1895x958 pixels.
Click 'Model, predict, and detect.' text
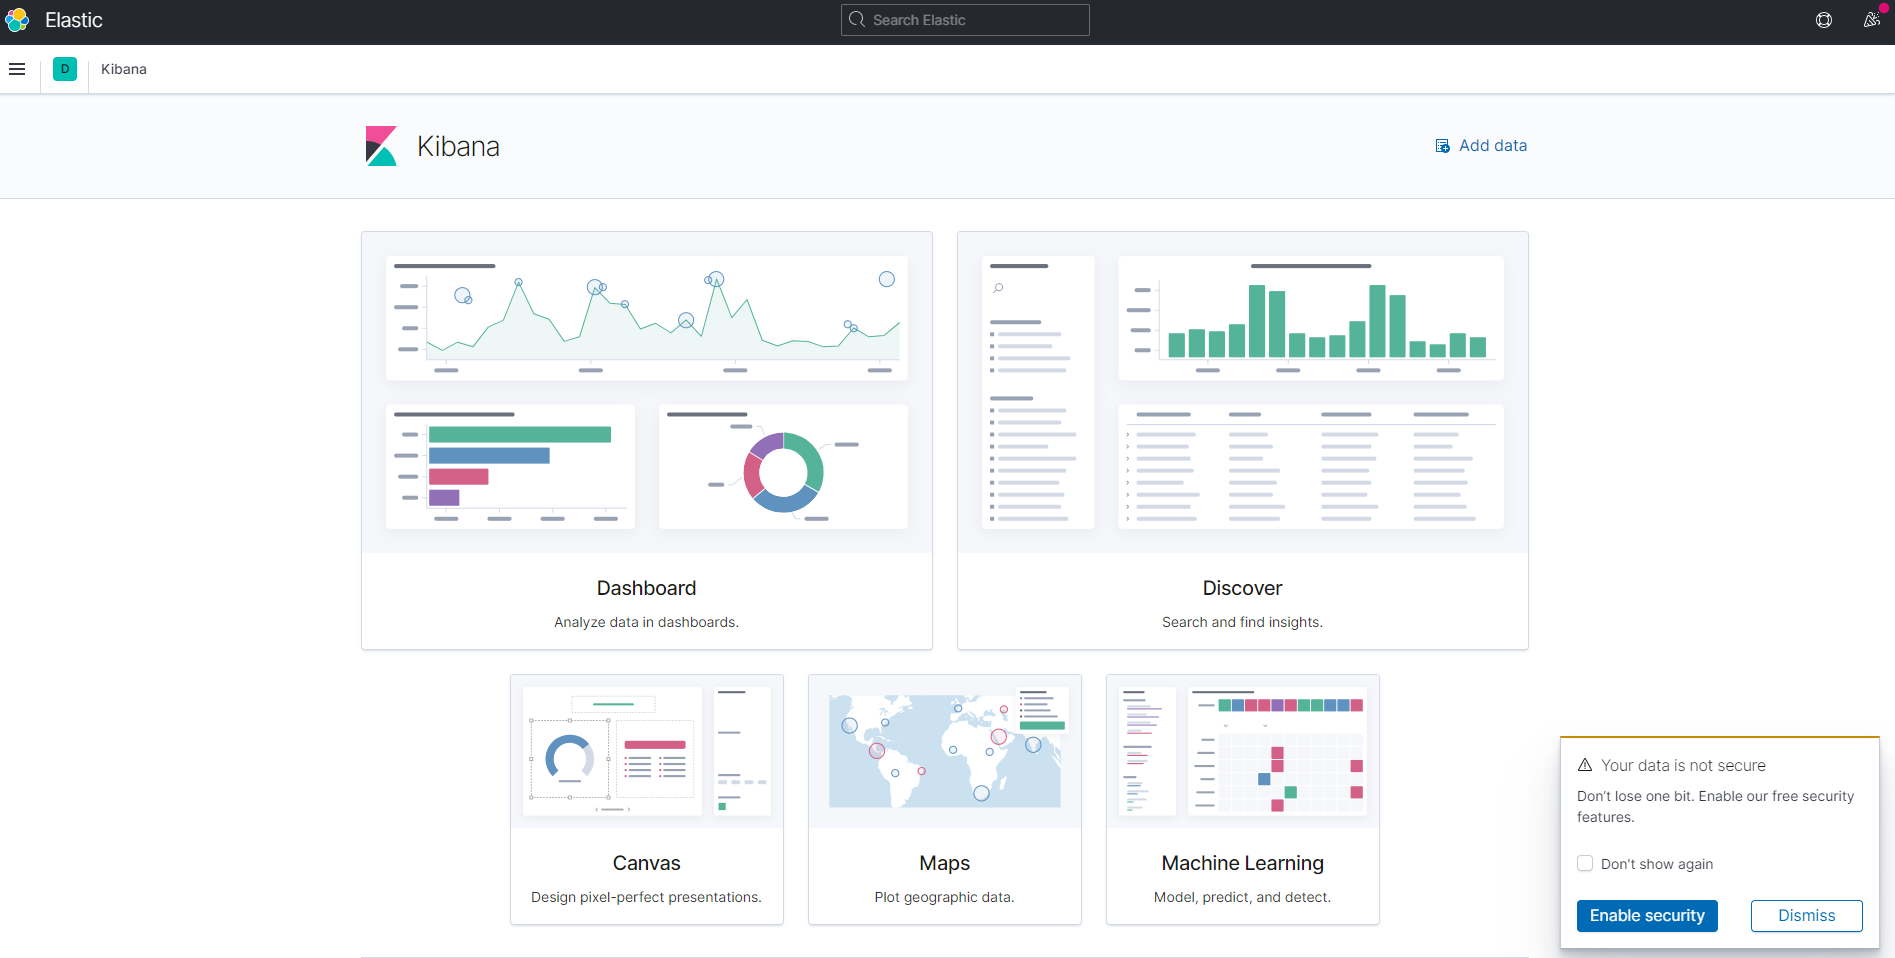click(x=1242, y=897)
